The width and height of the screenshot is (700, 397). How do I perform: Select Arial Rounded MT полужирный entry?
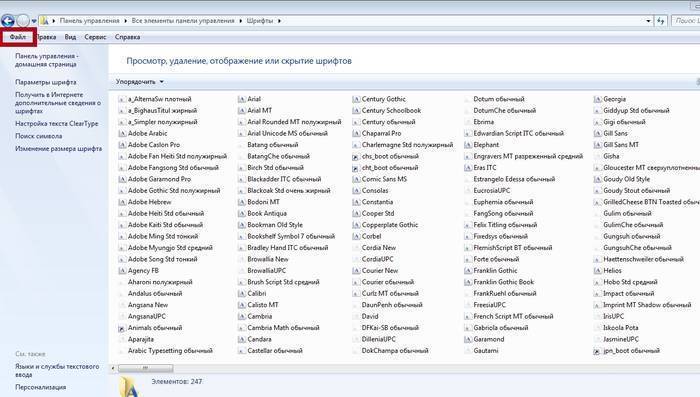point(294,122)
